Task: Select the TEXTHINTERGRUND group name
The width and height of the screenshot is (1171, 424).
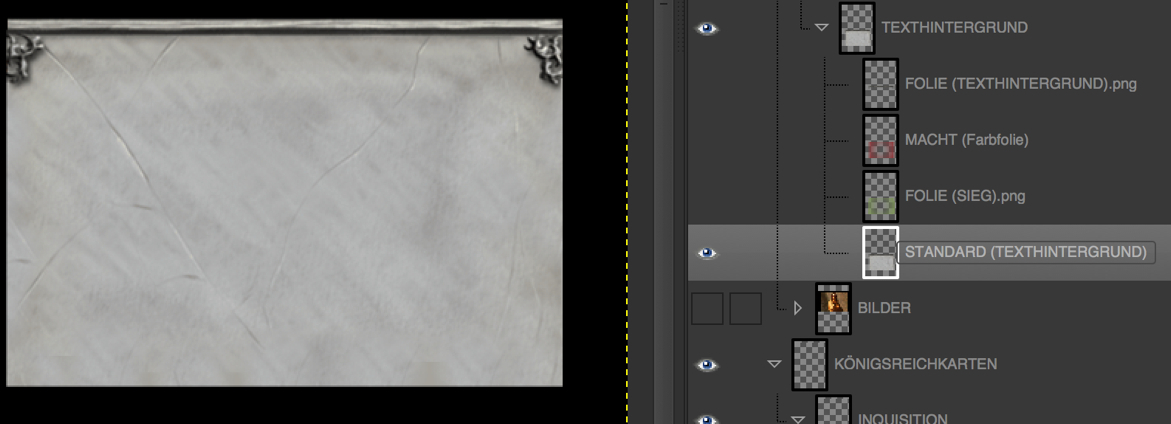Action: click(954, 28)
